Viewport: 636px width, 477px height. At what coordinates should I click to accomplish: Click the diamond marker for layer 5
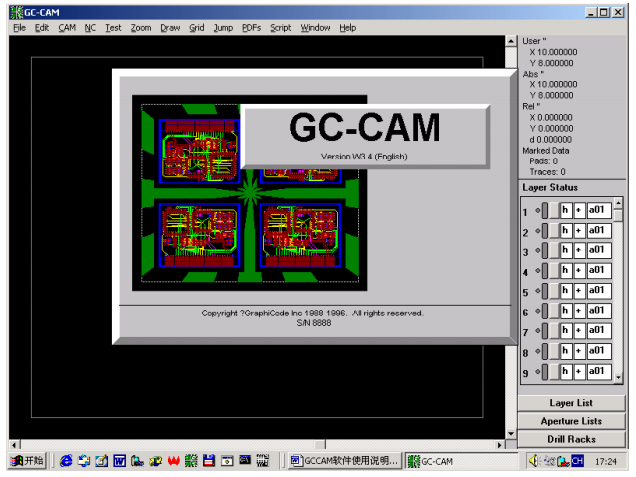(537, 290)
